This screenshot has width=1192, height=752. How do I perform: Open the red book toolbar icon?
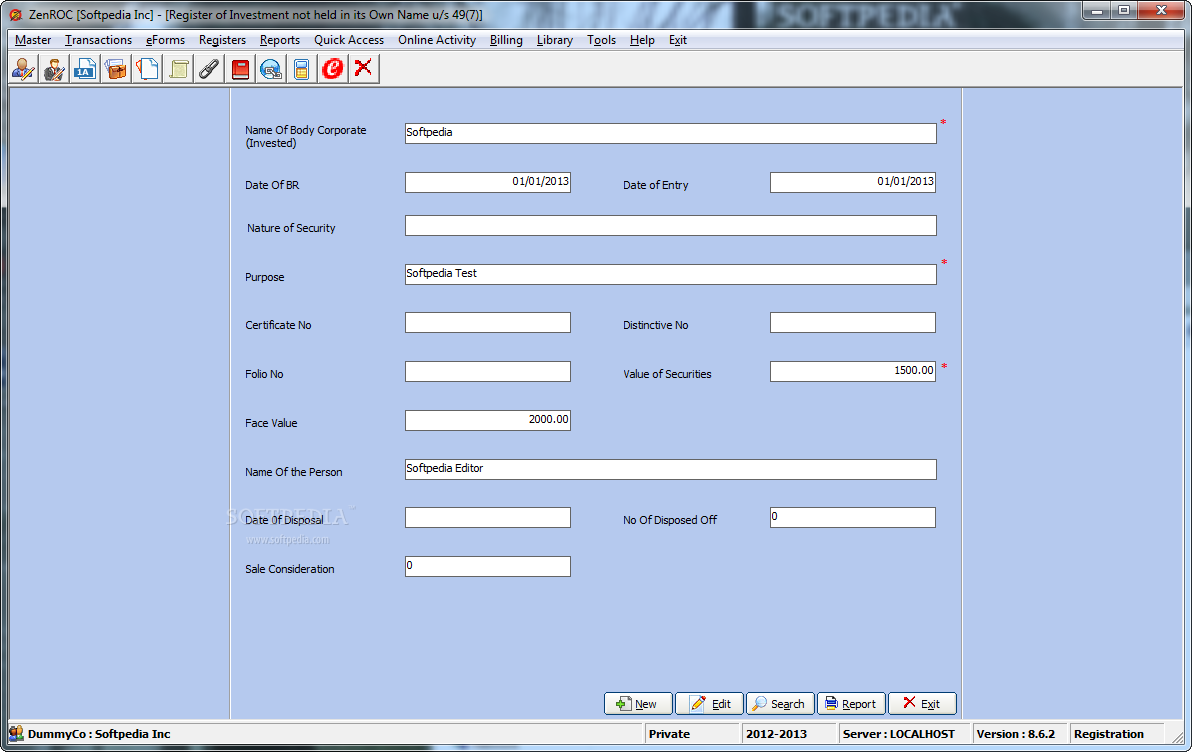[240, 69]
